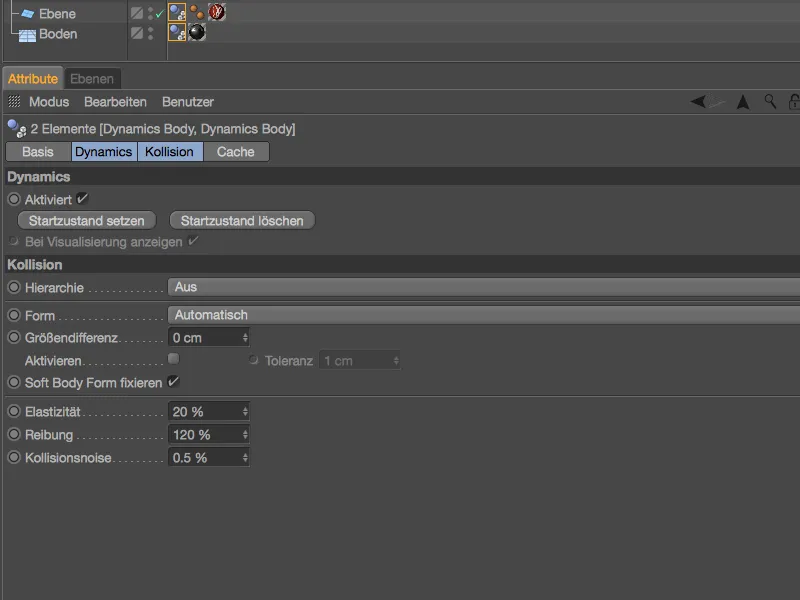Screen dimensions: 800x600
Task: Click the Elastizität keyframe circle
Action: point(14,411)
